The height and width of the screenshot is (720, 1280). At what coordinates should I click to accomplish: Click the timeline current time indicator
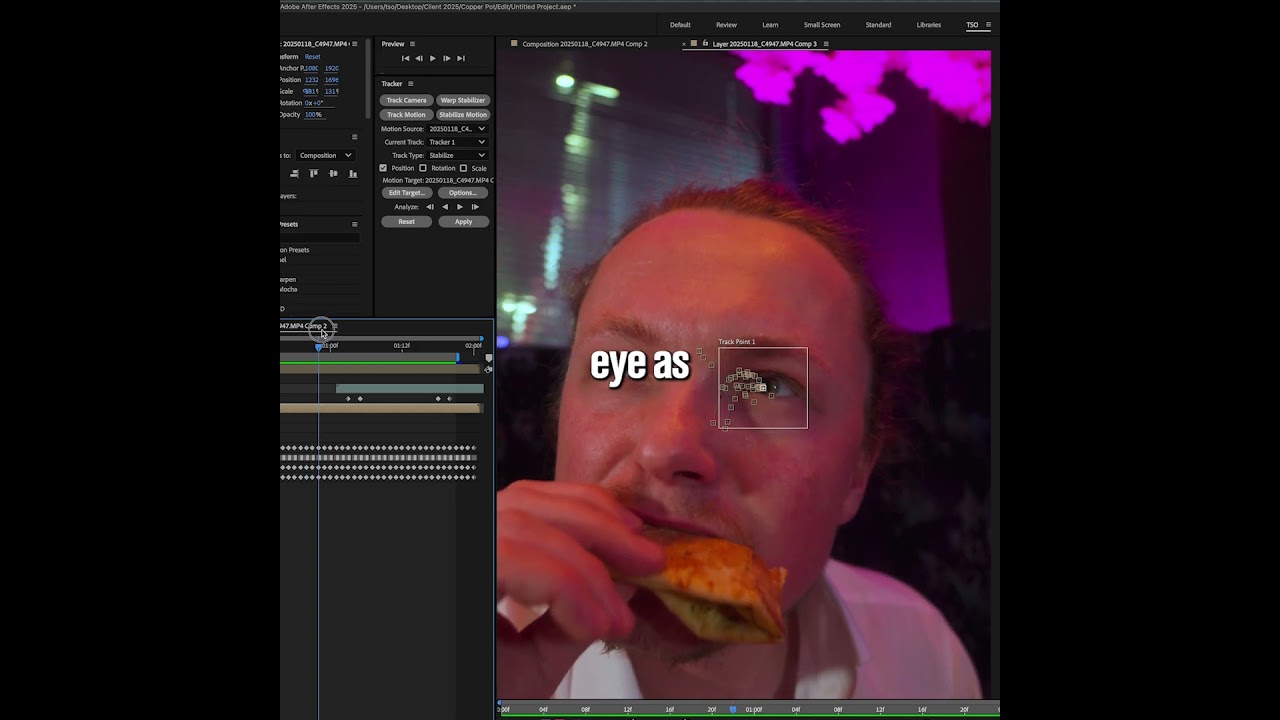tap(319, 346)
